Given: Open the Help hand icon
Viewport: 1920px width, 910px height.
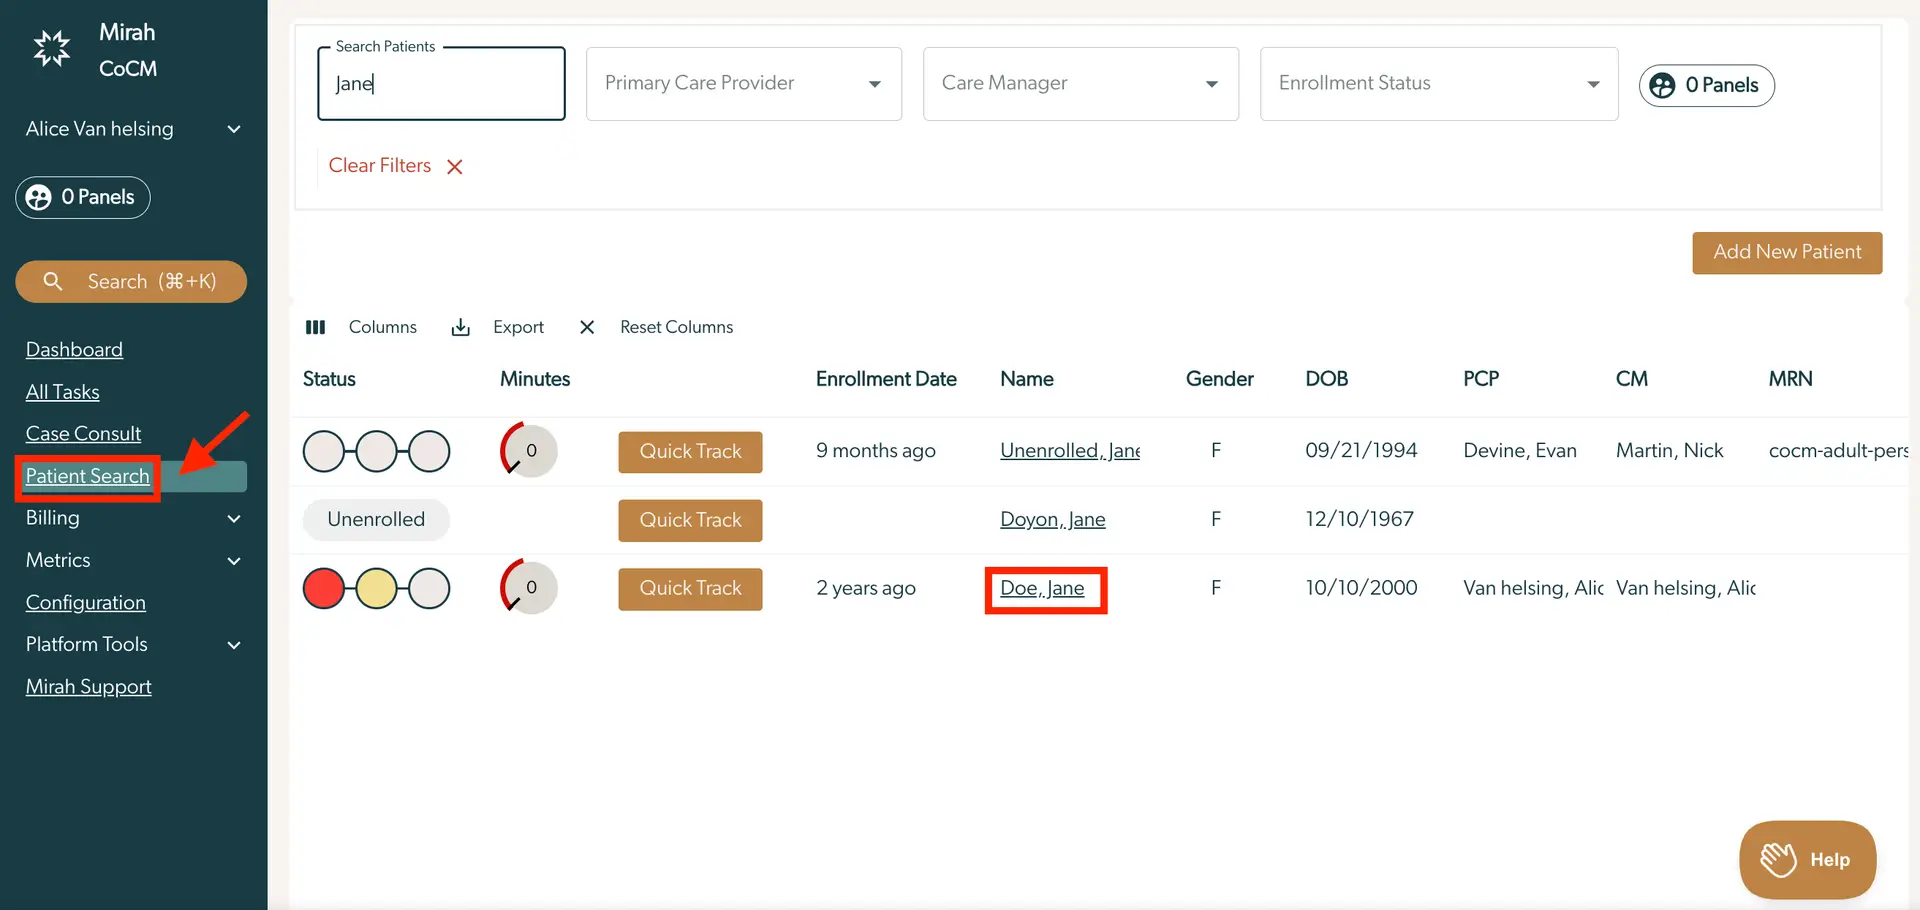Looking at the screenshot, I should pyautogui.click(x=1778, y=859).
